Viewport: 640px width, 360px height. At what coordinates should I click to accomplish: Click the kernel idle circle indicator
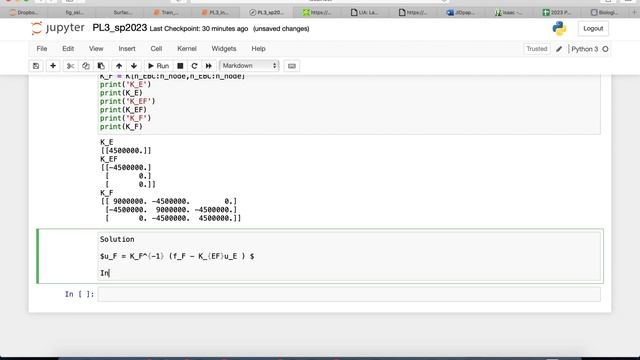click(605, 49)
